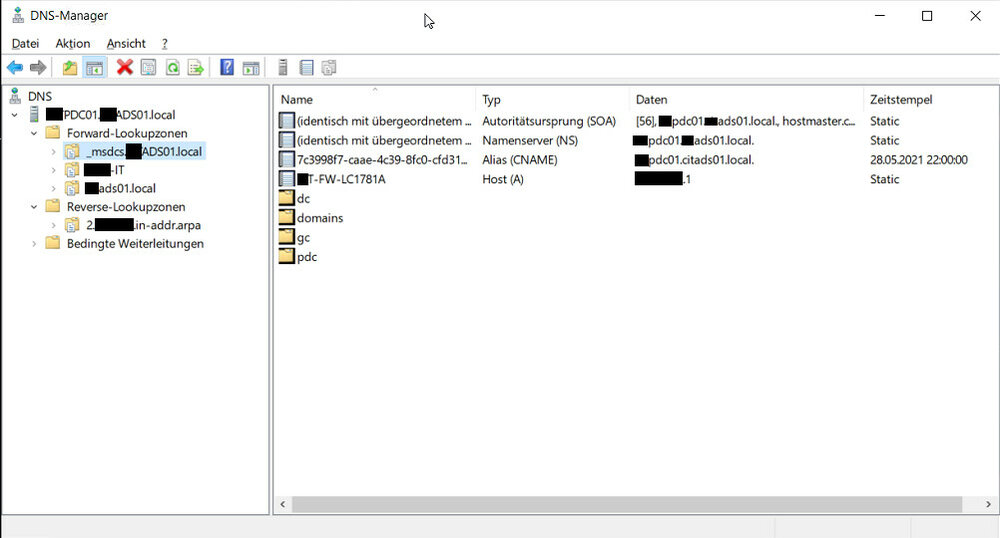Sort list by Typ column header
The image size is (1000, 538).
[491, 100]
